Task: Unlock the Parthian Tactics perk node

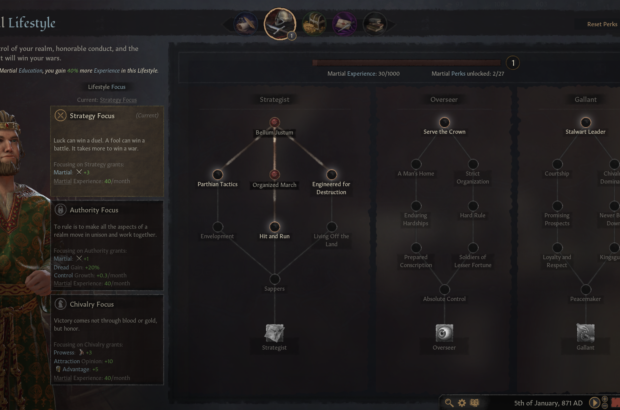Action: click(x=217, y=174)
